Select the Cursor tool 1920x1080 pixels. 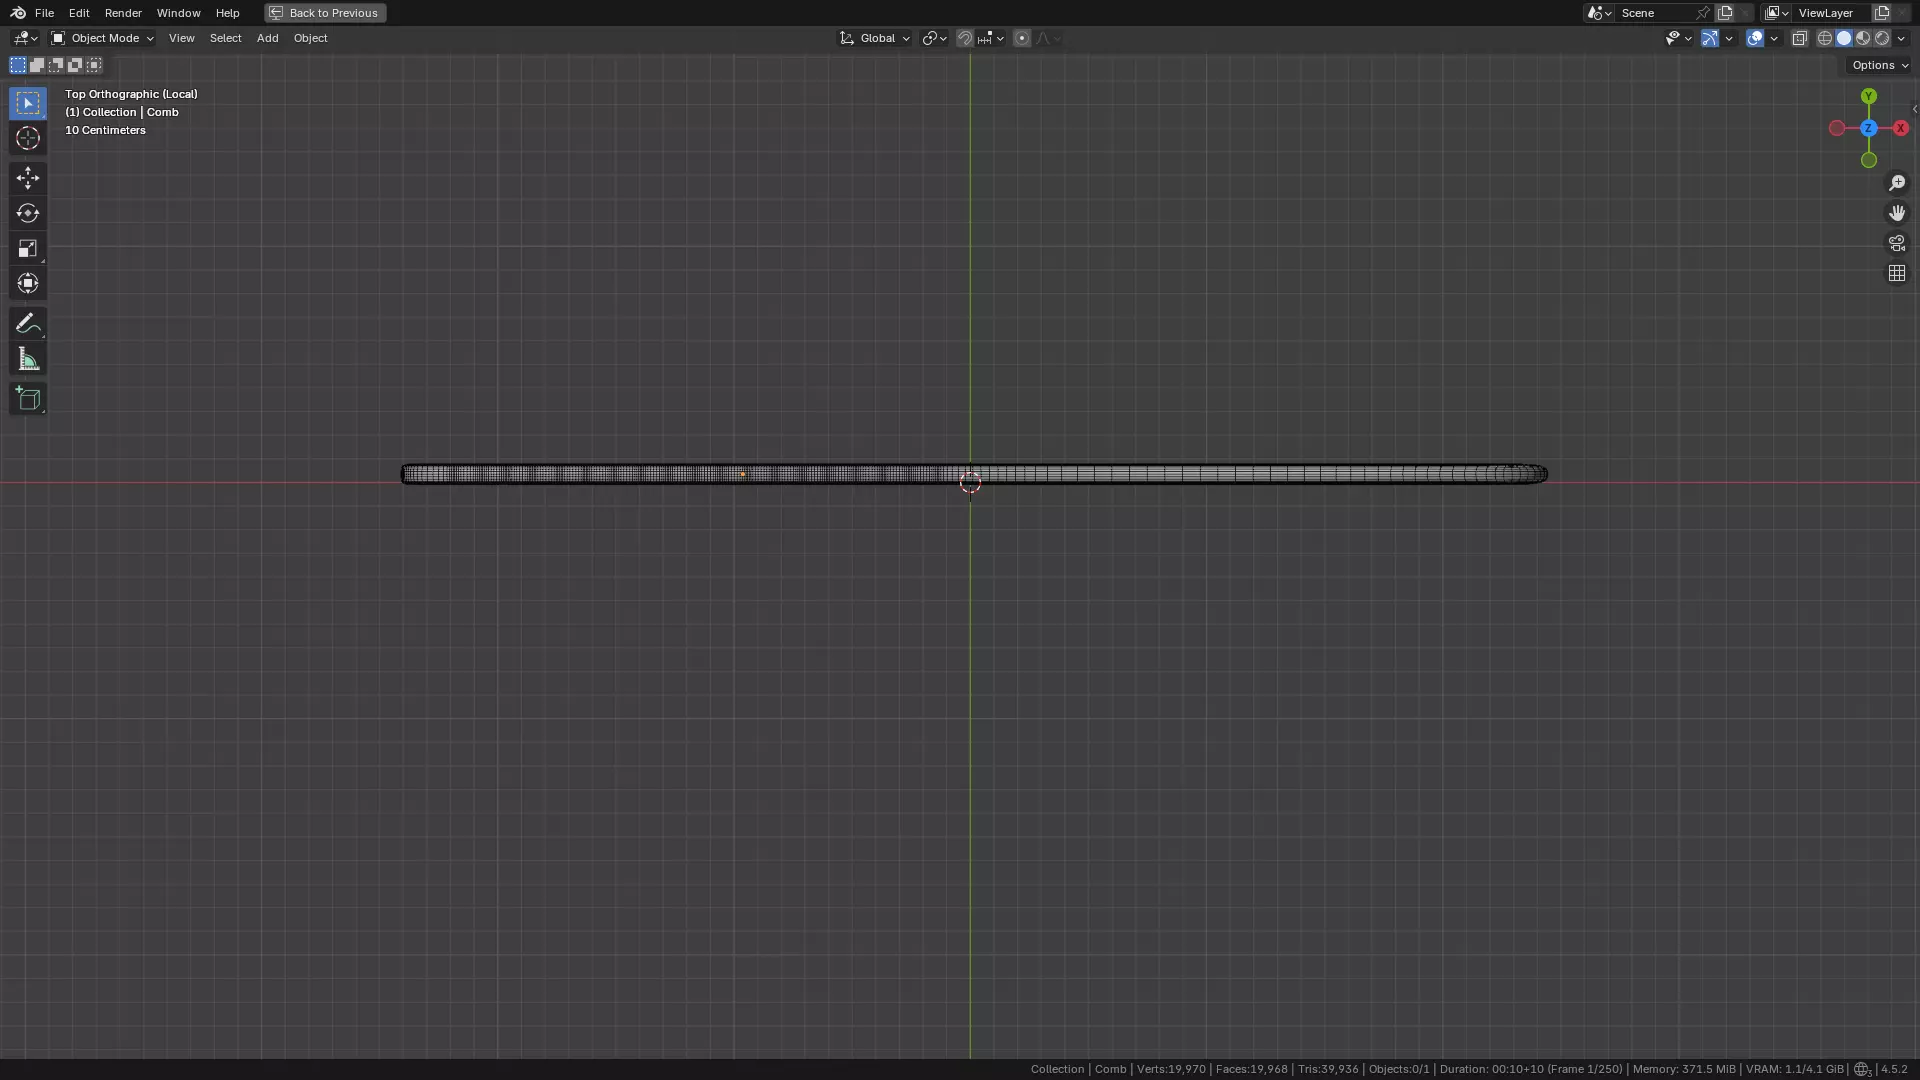(27, 139)
